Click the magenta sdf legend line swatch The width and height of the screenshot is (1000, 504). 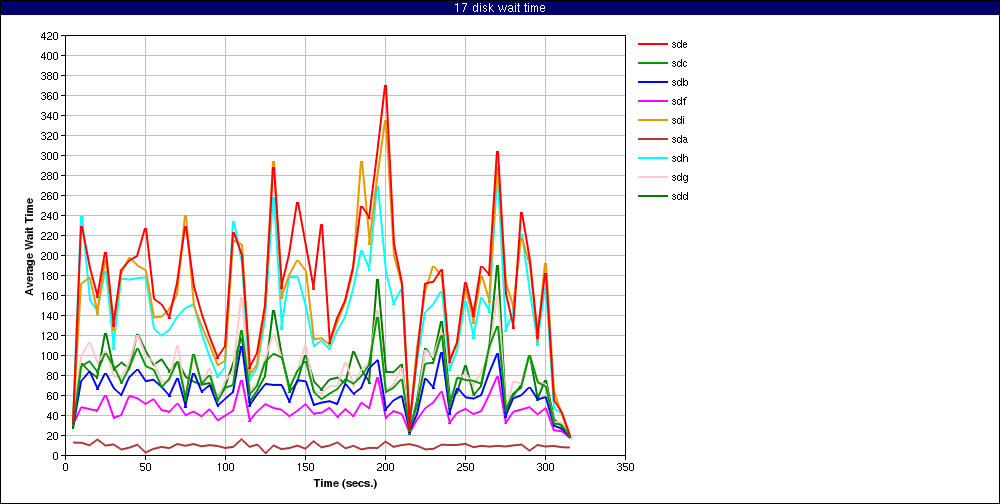[652, 101]
